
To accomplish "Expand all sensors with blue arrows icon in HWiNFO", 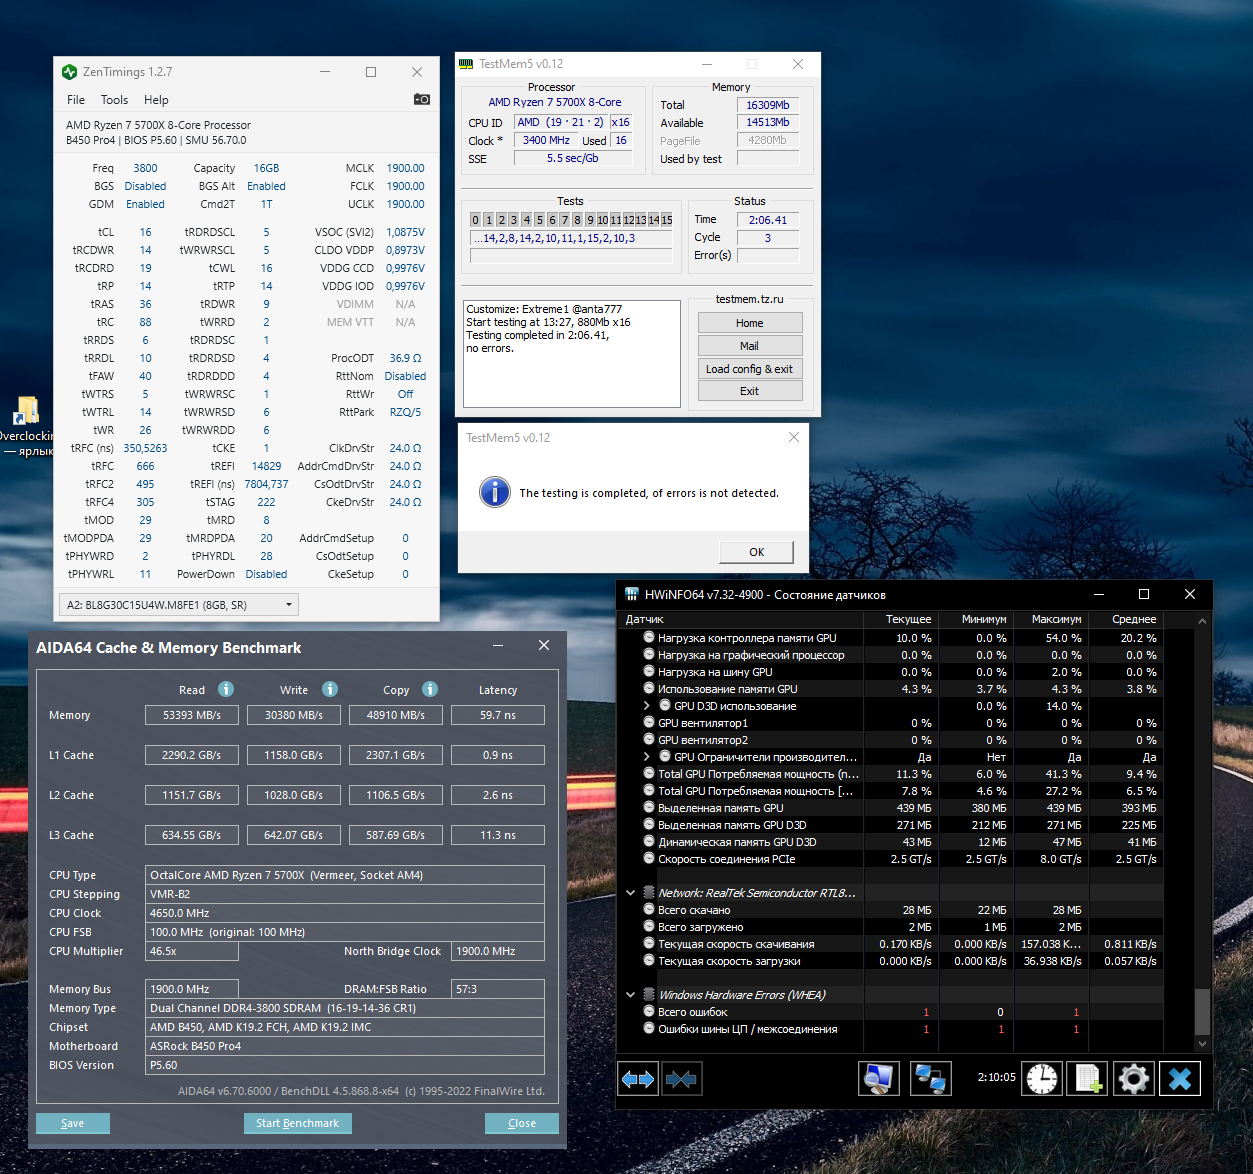I will (638, 1079).
